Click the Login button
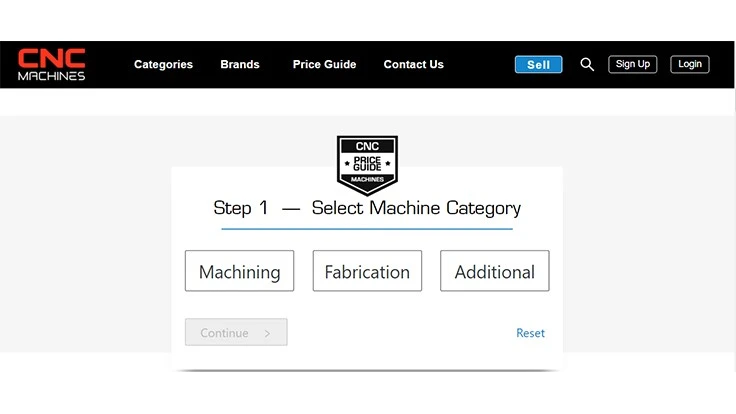The width and height of the screenshot is (736, 414). [690, 64]
